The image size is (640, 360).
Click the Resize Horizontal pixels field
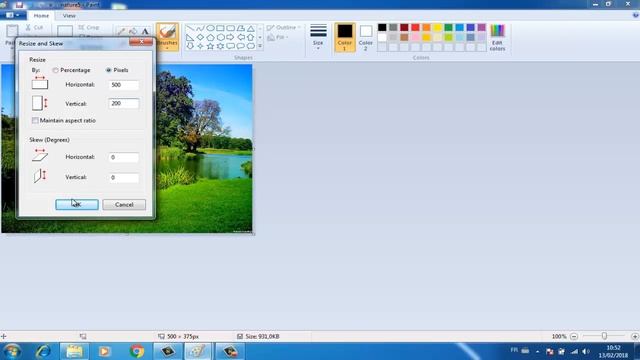[124, 85]
